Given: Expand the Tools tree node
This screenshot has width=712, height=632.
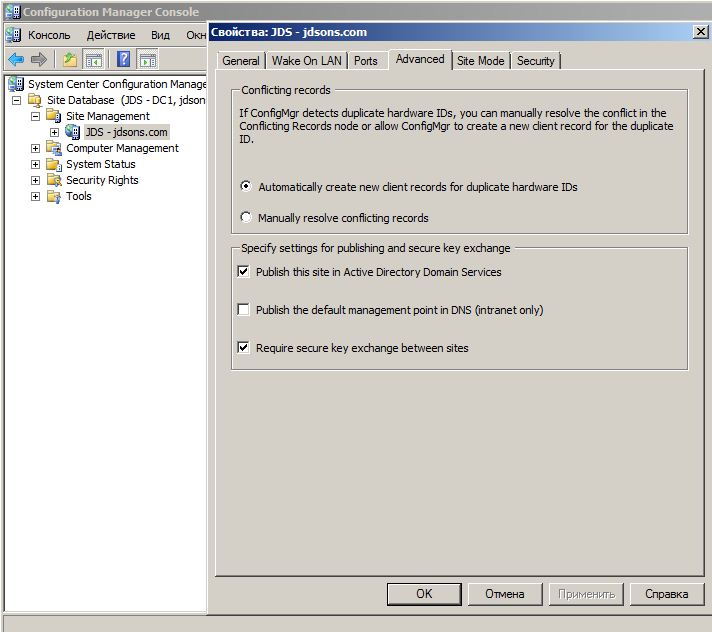Looking at the screenshot, I should [35, 197].
